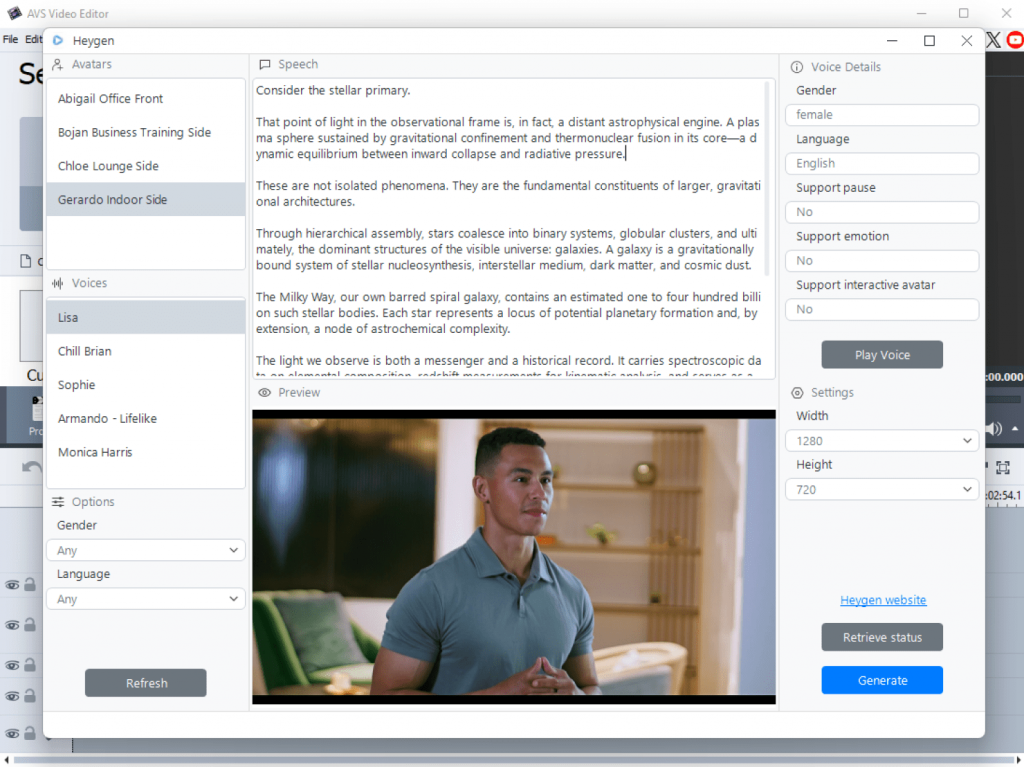This screenshot has height=767, width=1024.
Task: Click the voice Language field showing English
Action: pyautogui.click(x=882, y=163)
